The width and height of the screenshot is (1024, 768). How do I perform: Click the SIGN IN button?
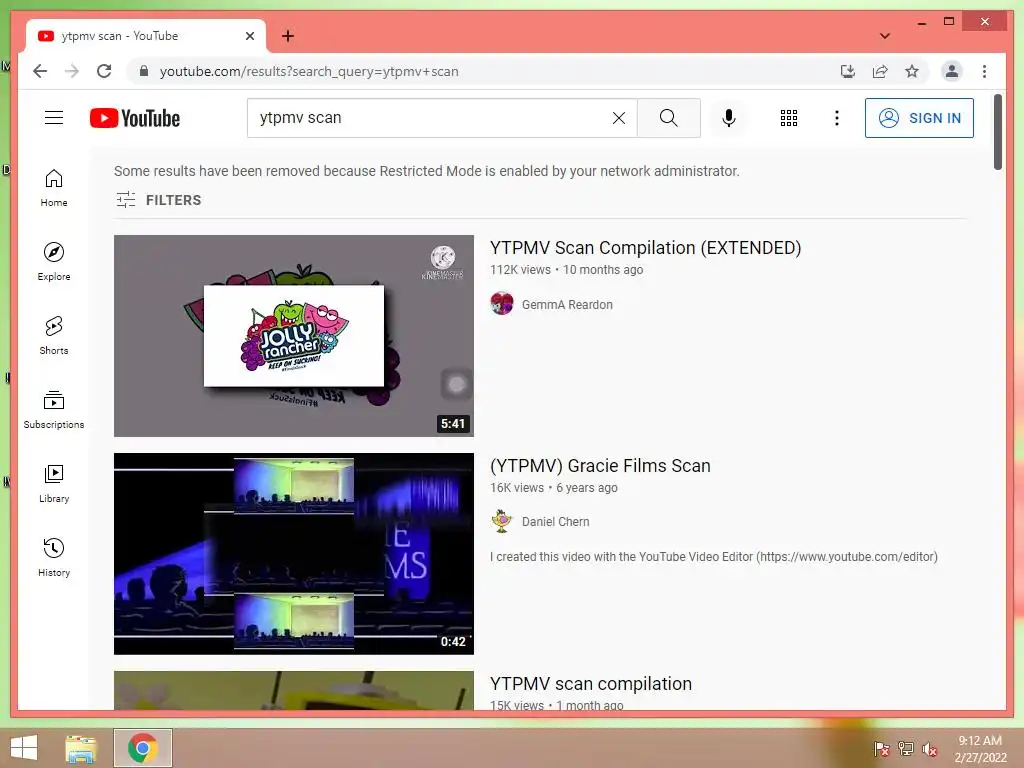point(919,118)
